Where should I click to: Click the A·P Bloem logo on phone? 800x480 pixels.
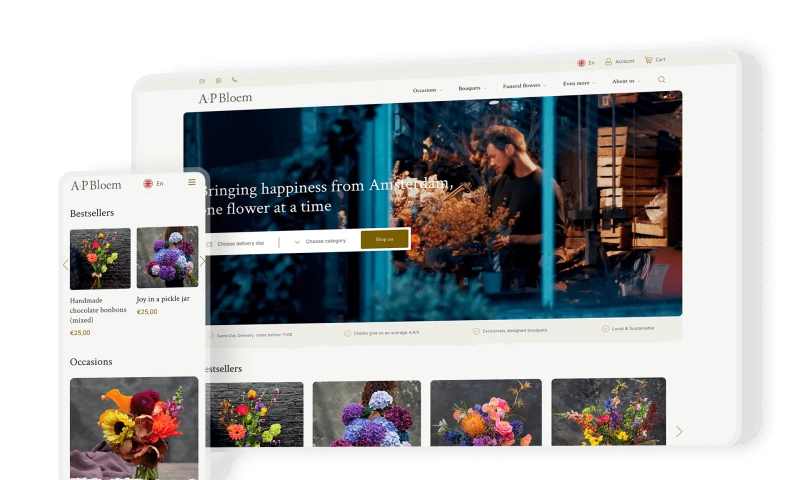tap(96, 185)
